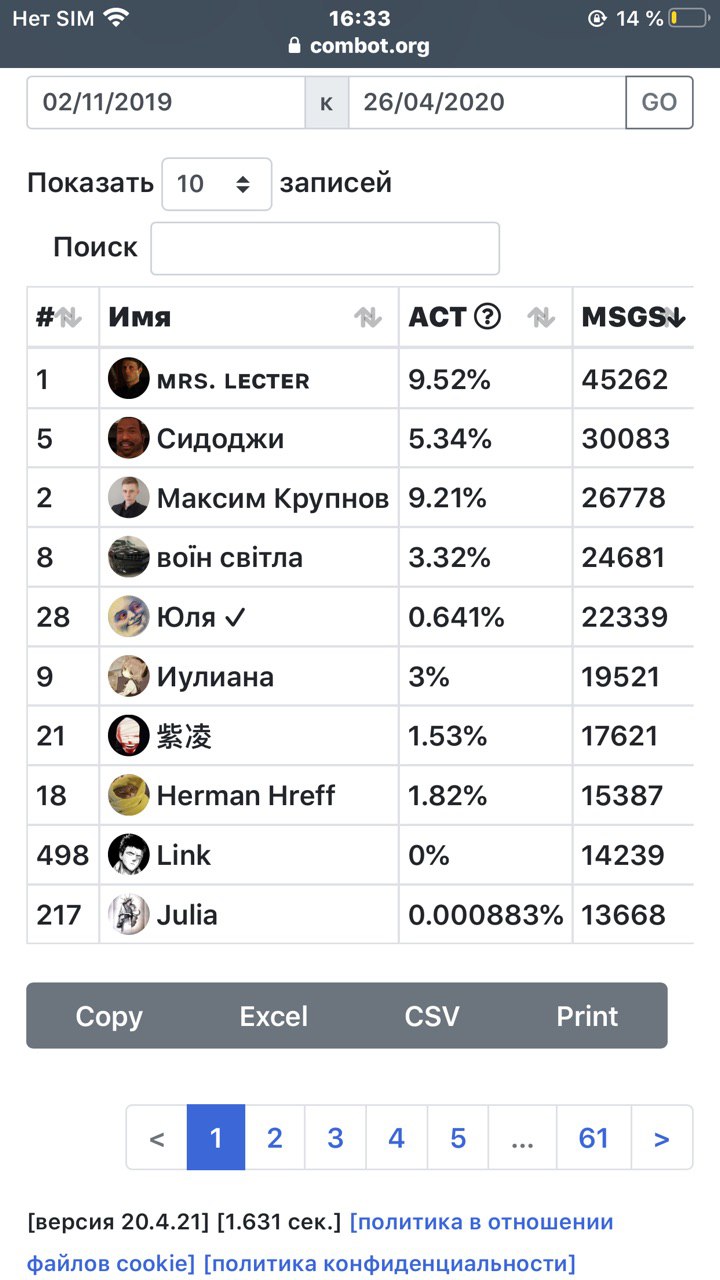Go to page 2 of results

pos(275,1138)
